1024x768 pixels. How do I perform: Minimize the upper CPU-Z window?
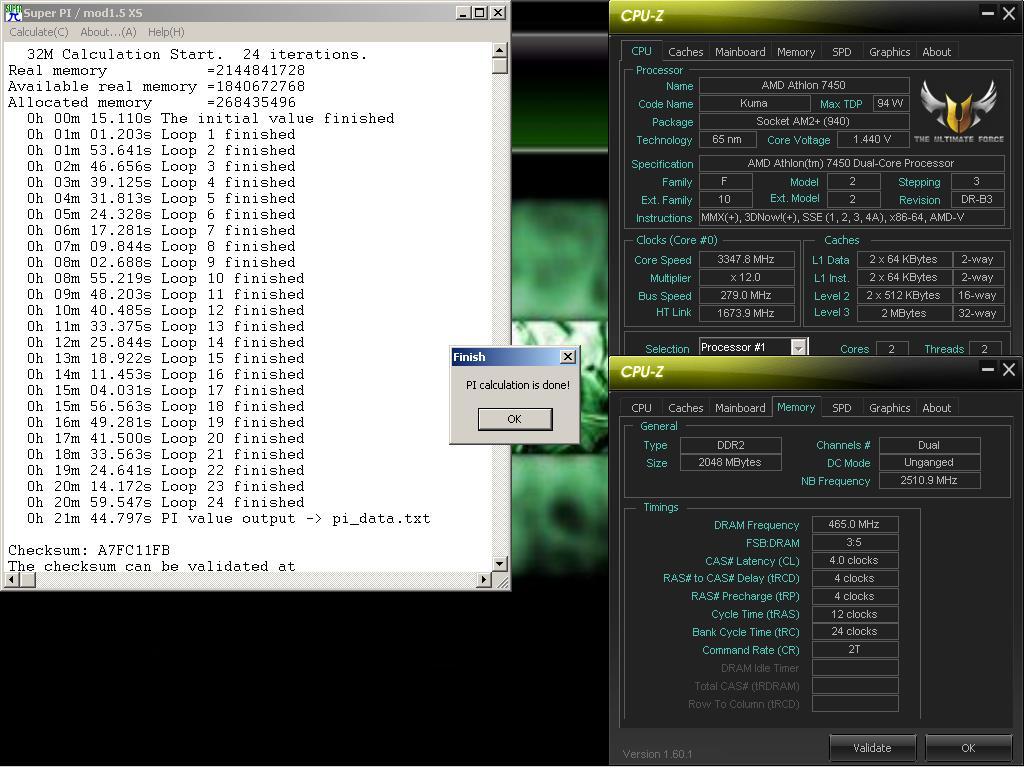click(x=987, y=14)
